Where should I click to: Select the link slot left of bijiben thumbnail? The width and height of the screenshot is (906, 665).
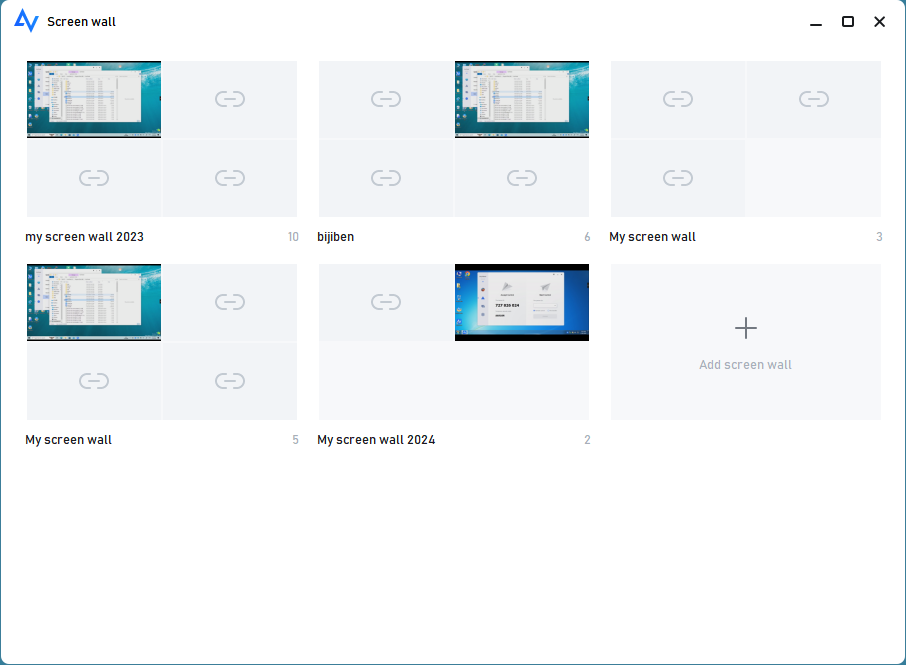pos(385,98)
